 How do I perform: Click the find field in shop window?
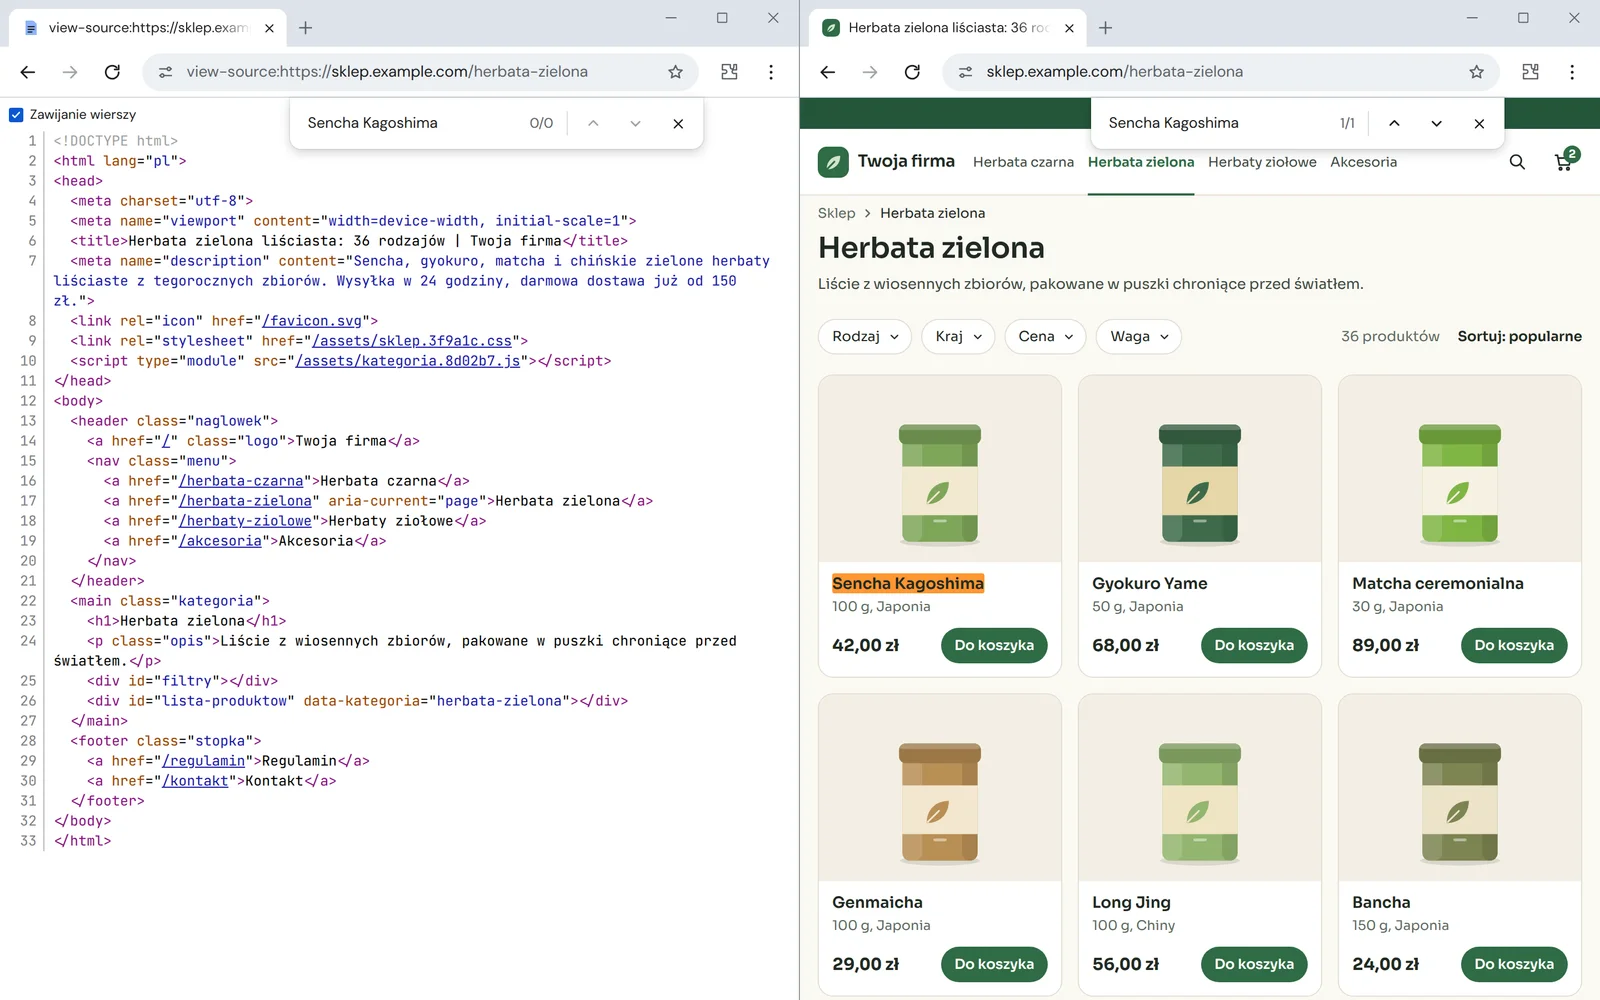click(x=1215, y=123)
